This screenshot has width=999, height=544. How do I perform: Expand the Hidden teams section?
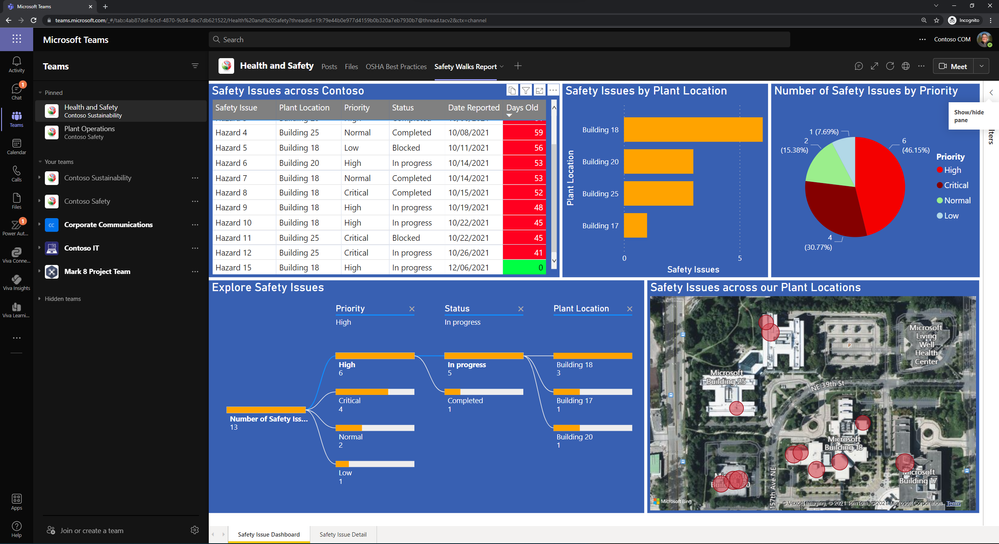point(40,299)
